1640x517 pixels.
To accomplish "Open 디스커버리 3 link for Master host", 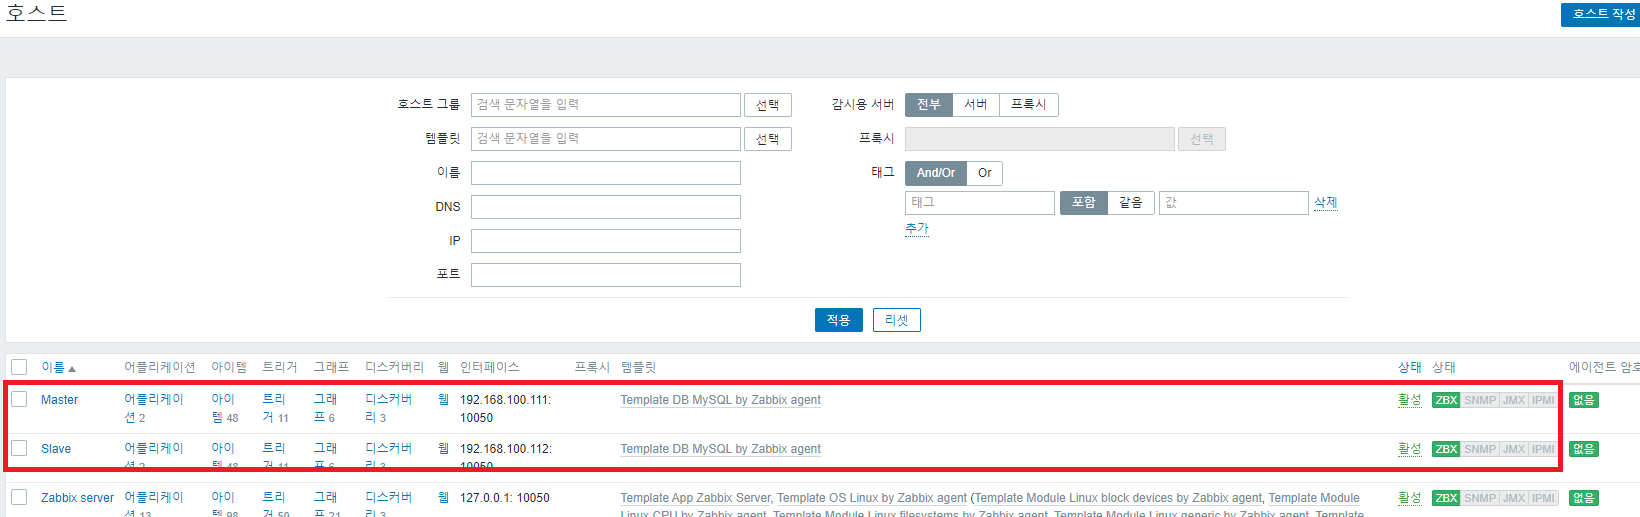I will pyautogui.click(x=389, y=408).
